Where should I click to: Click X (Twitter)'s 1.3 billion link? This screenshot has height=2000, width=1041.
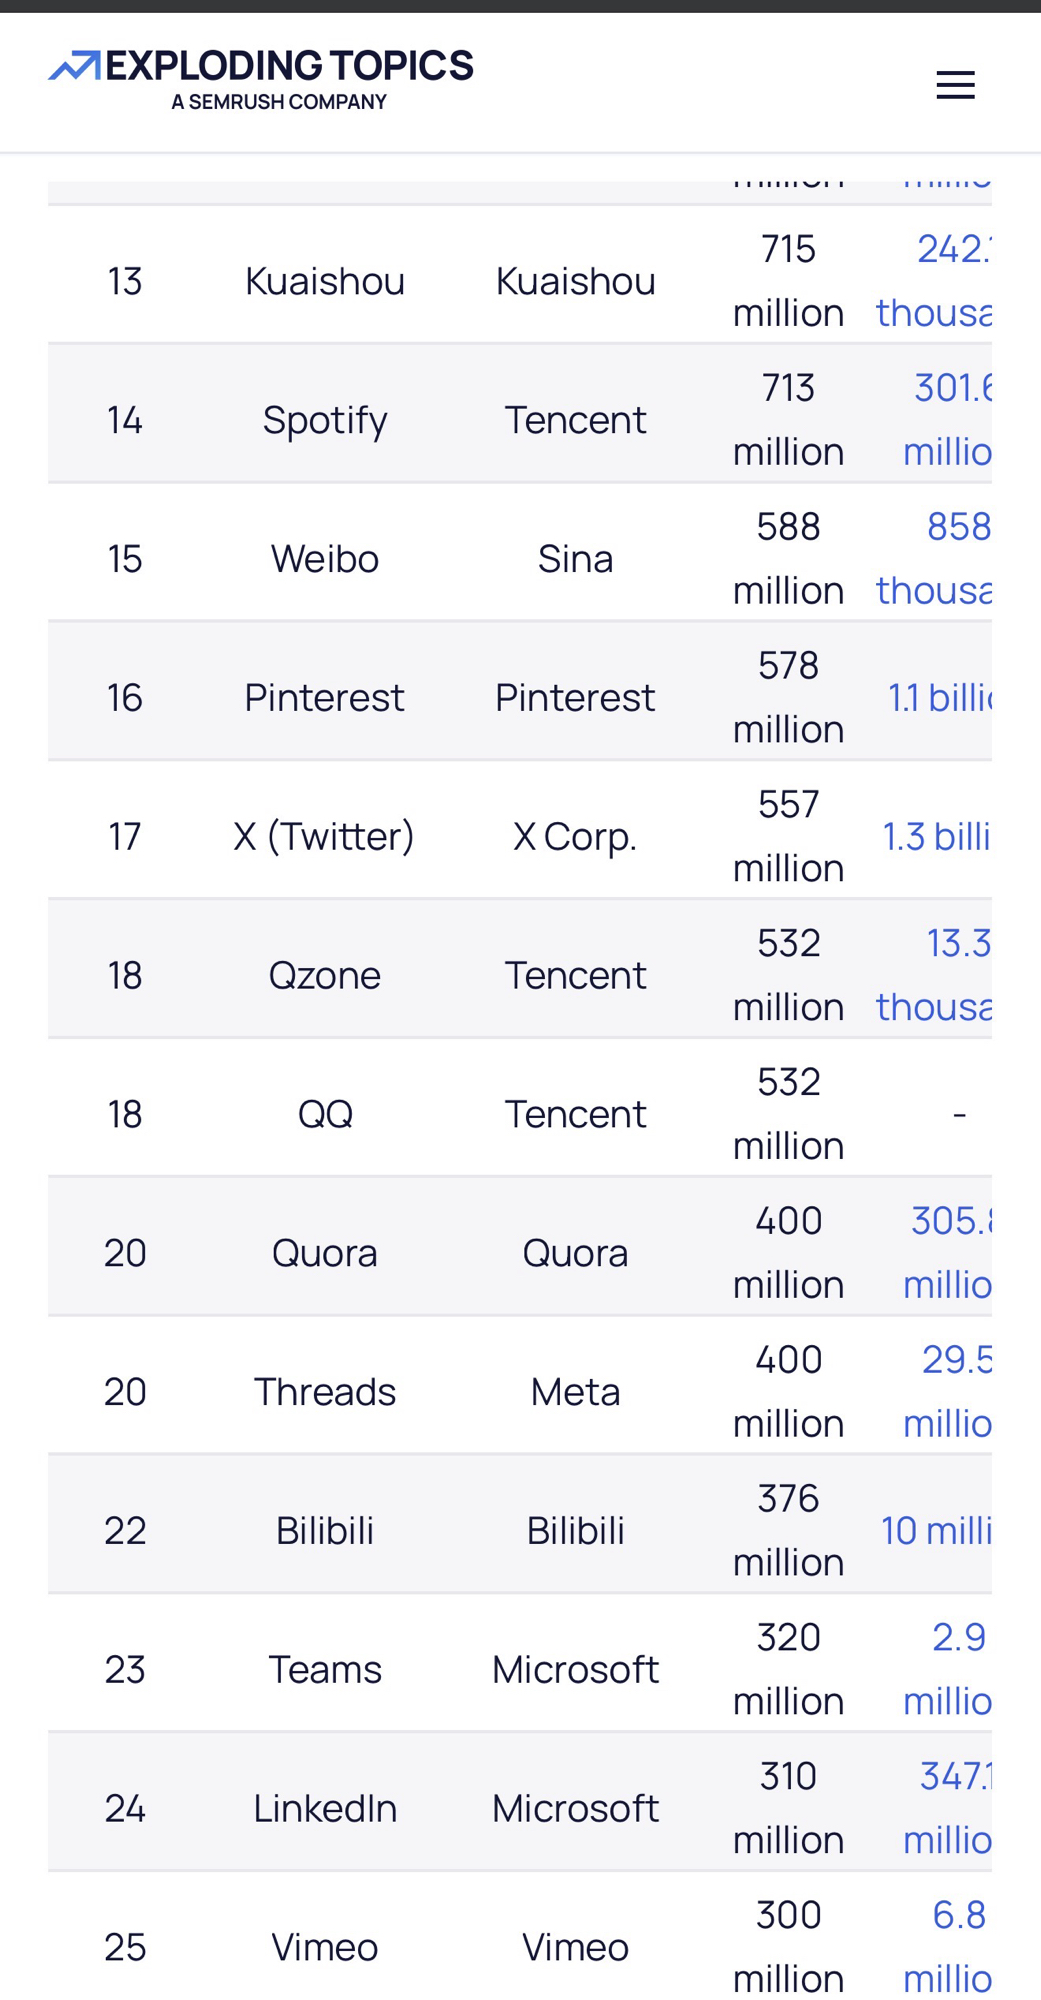pos(937,837)
